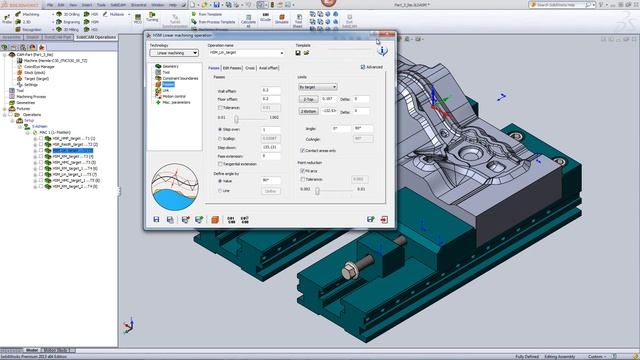Click the Turning icon in the ribbon

(x=152, y=17)
